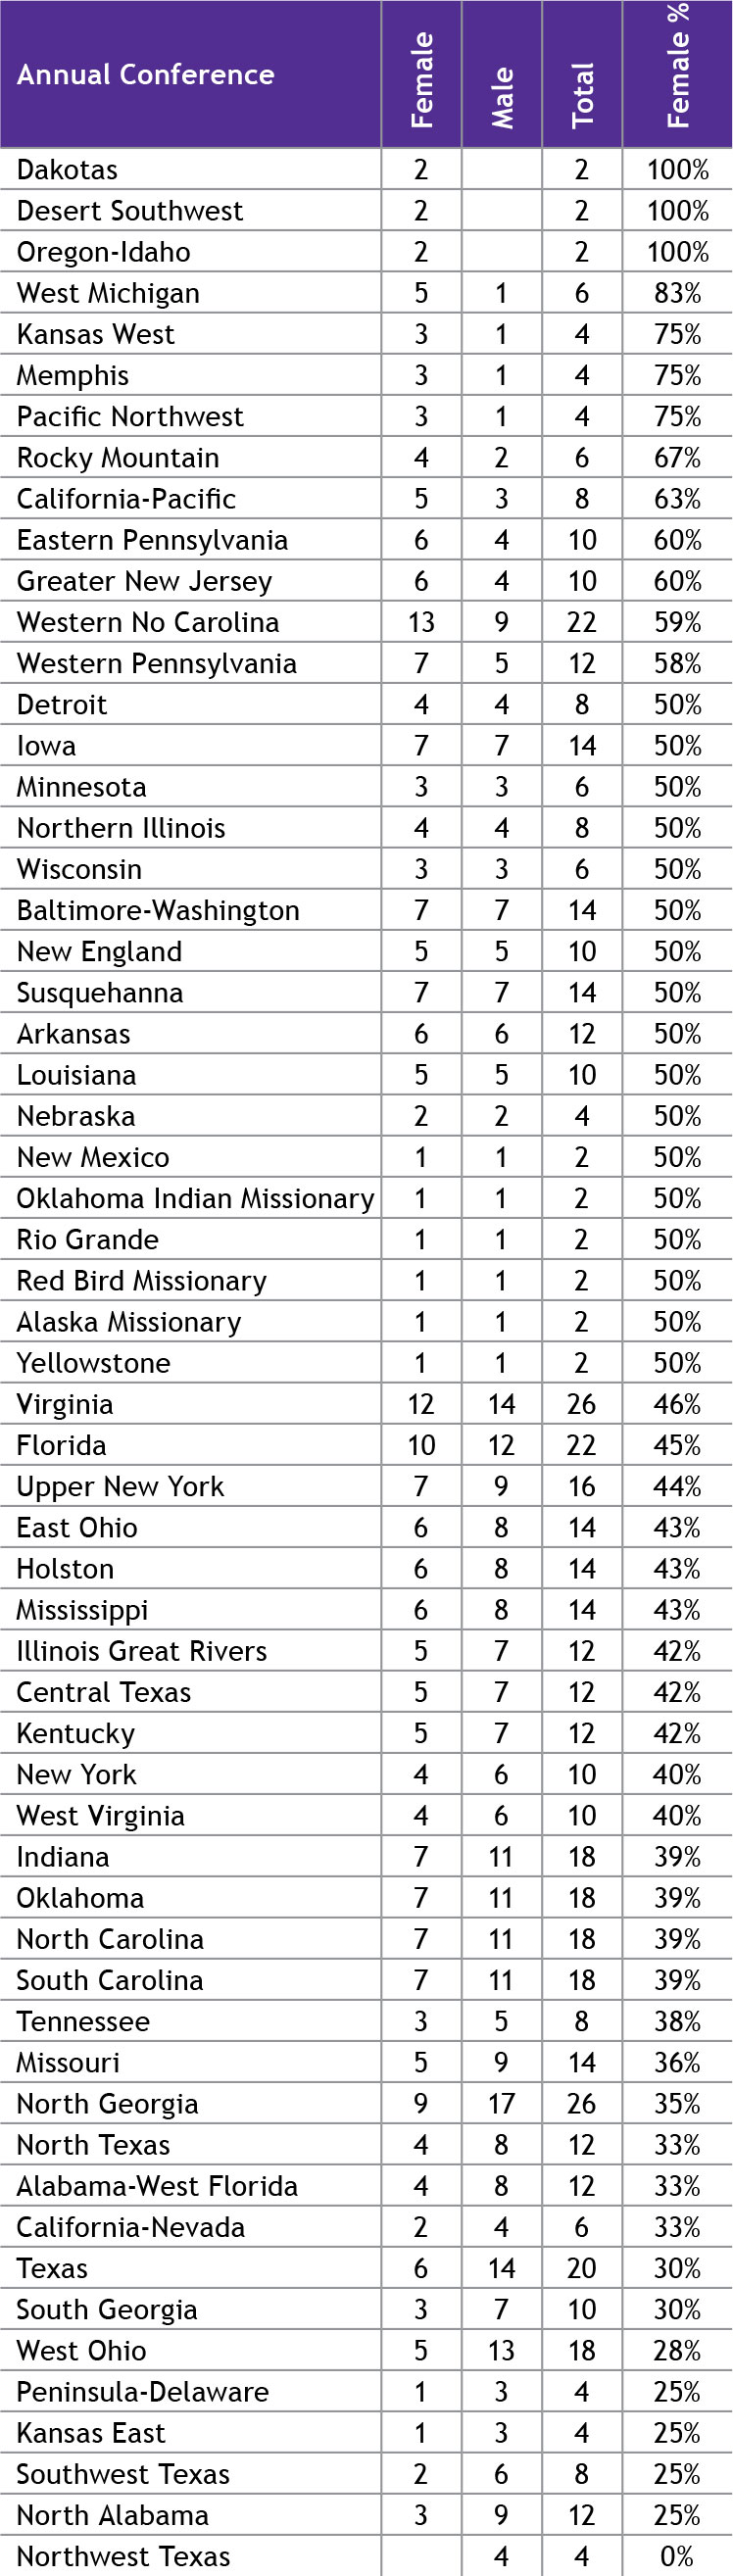
Task: Select the Northwest Texas 0% cell
Action: (677, 2556)
